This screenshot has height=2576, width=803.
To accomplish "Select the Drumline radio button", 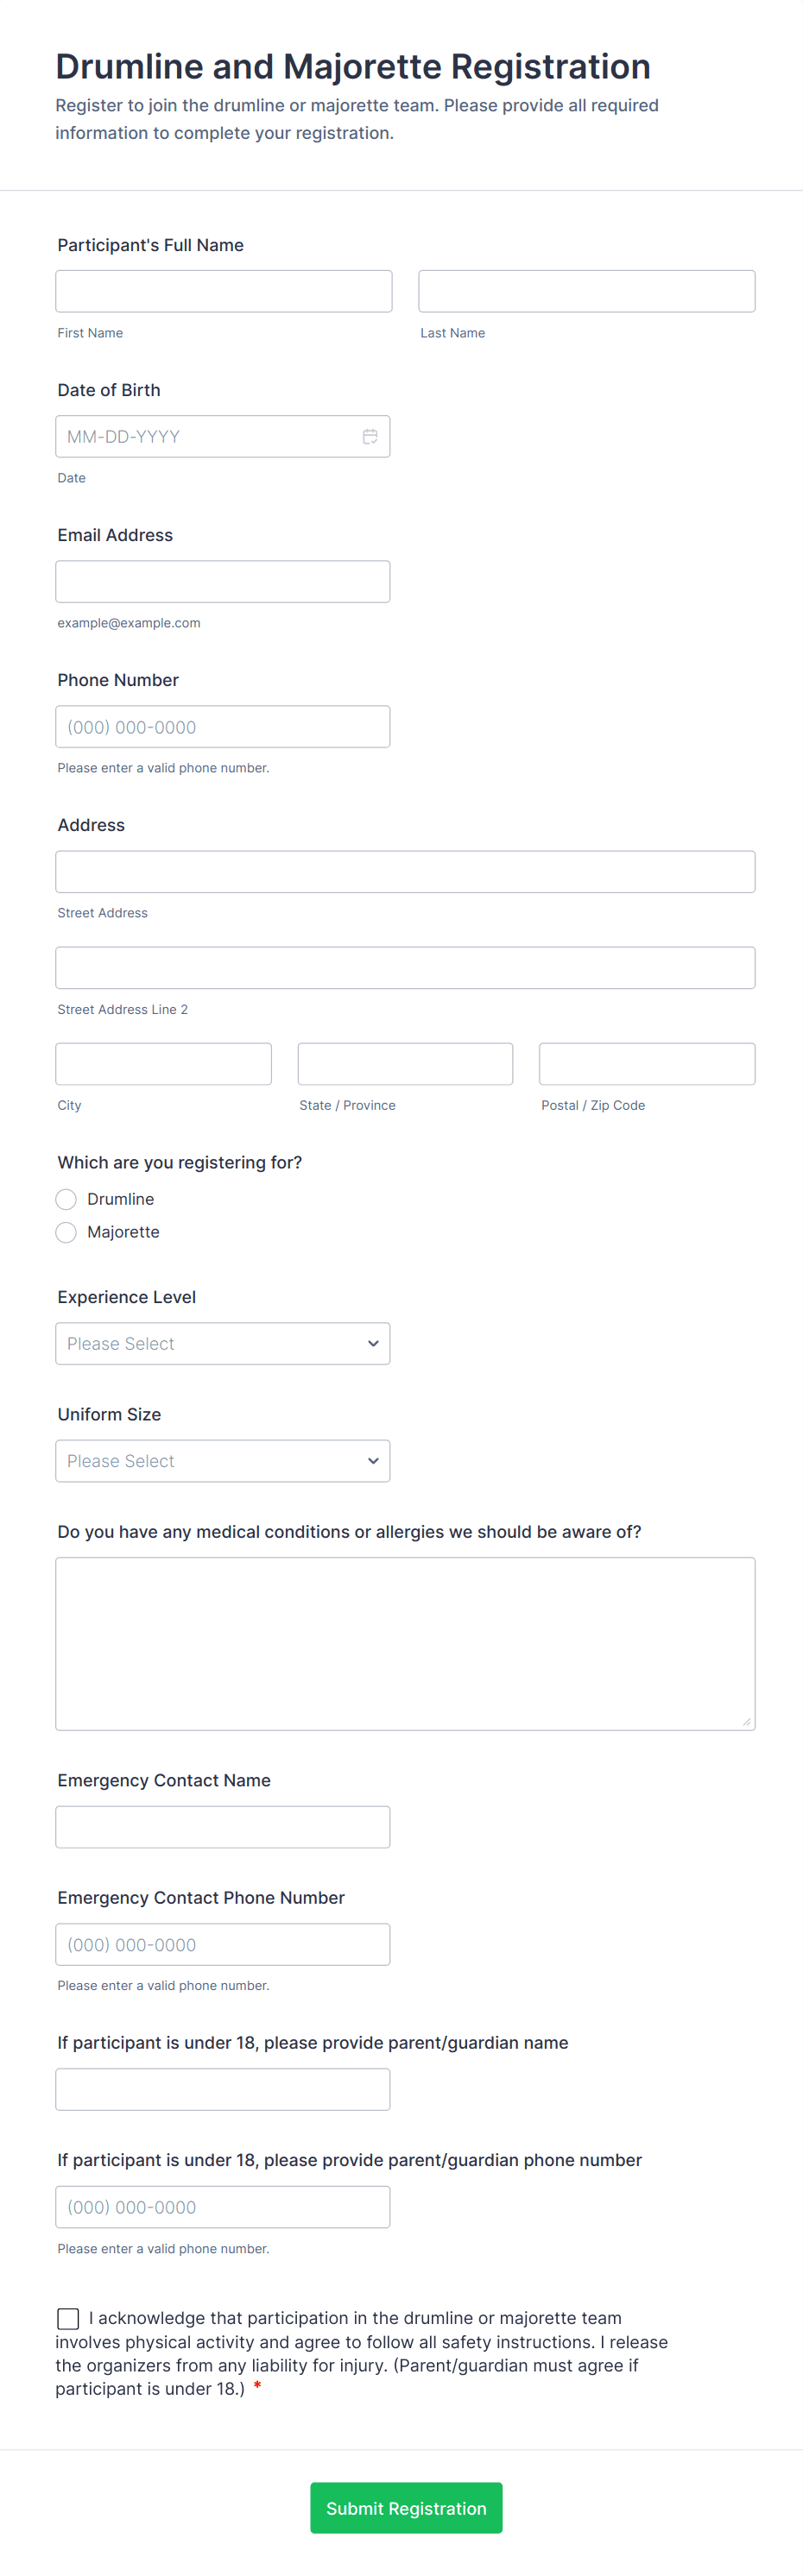I will click(x=65, y=1199).
